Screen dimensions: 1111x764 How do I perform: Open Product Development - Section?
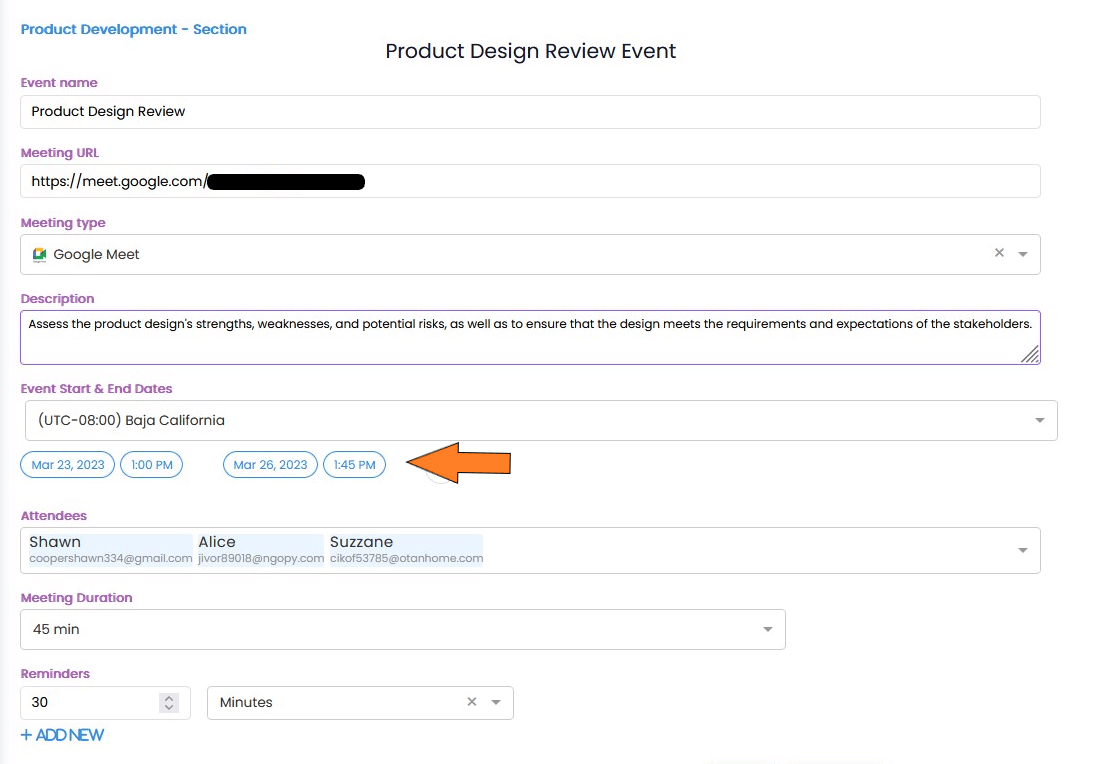pos(133,29)
